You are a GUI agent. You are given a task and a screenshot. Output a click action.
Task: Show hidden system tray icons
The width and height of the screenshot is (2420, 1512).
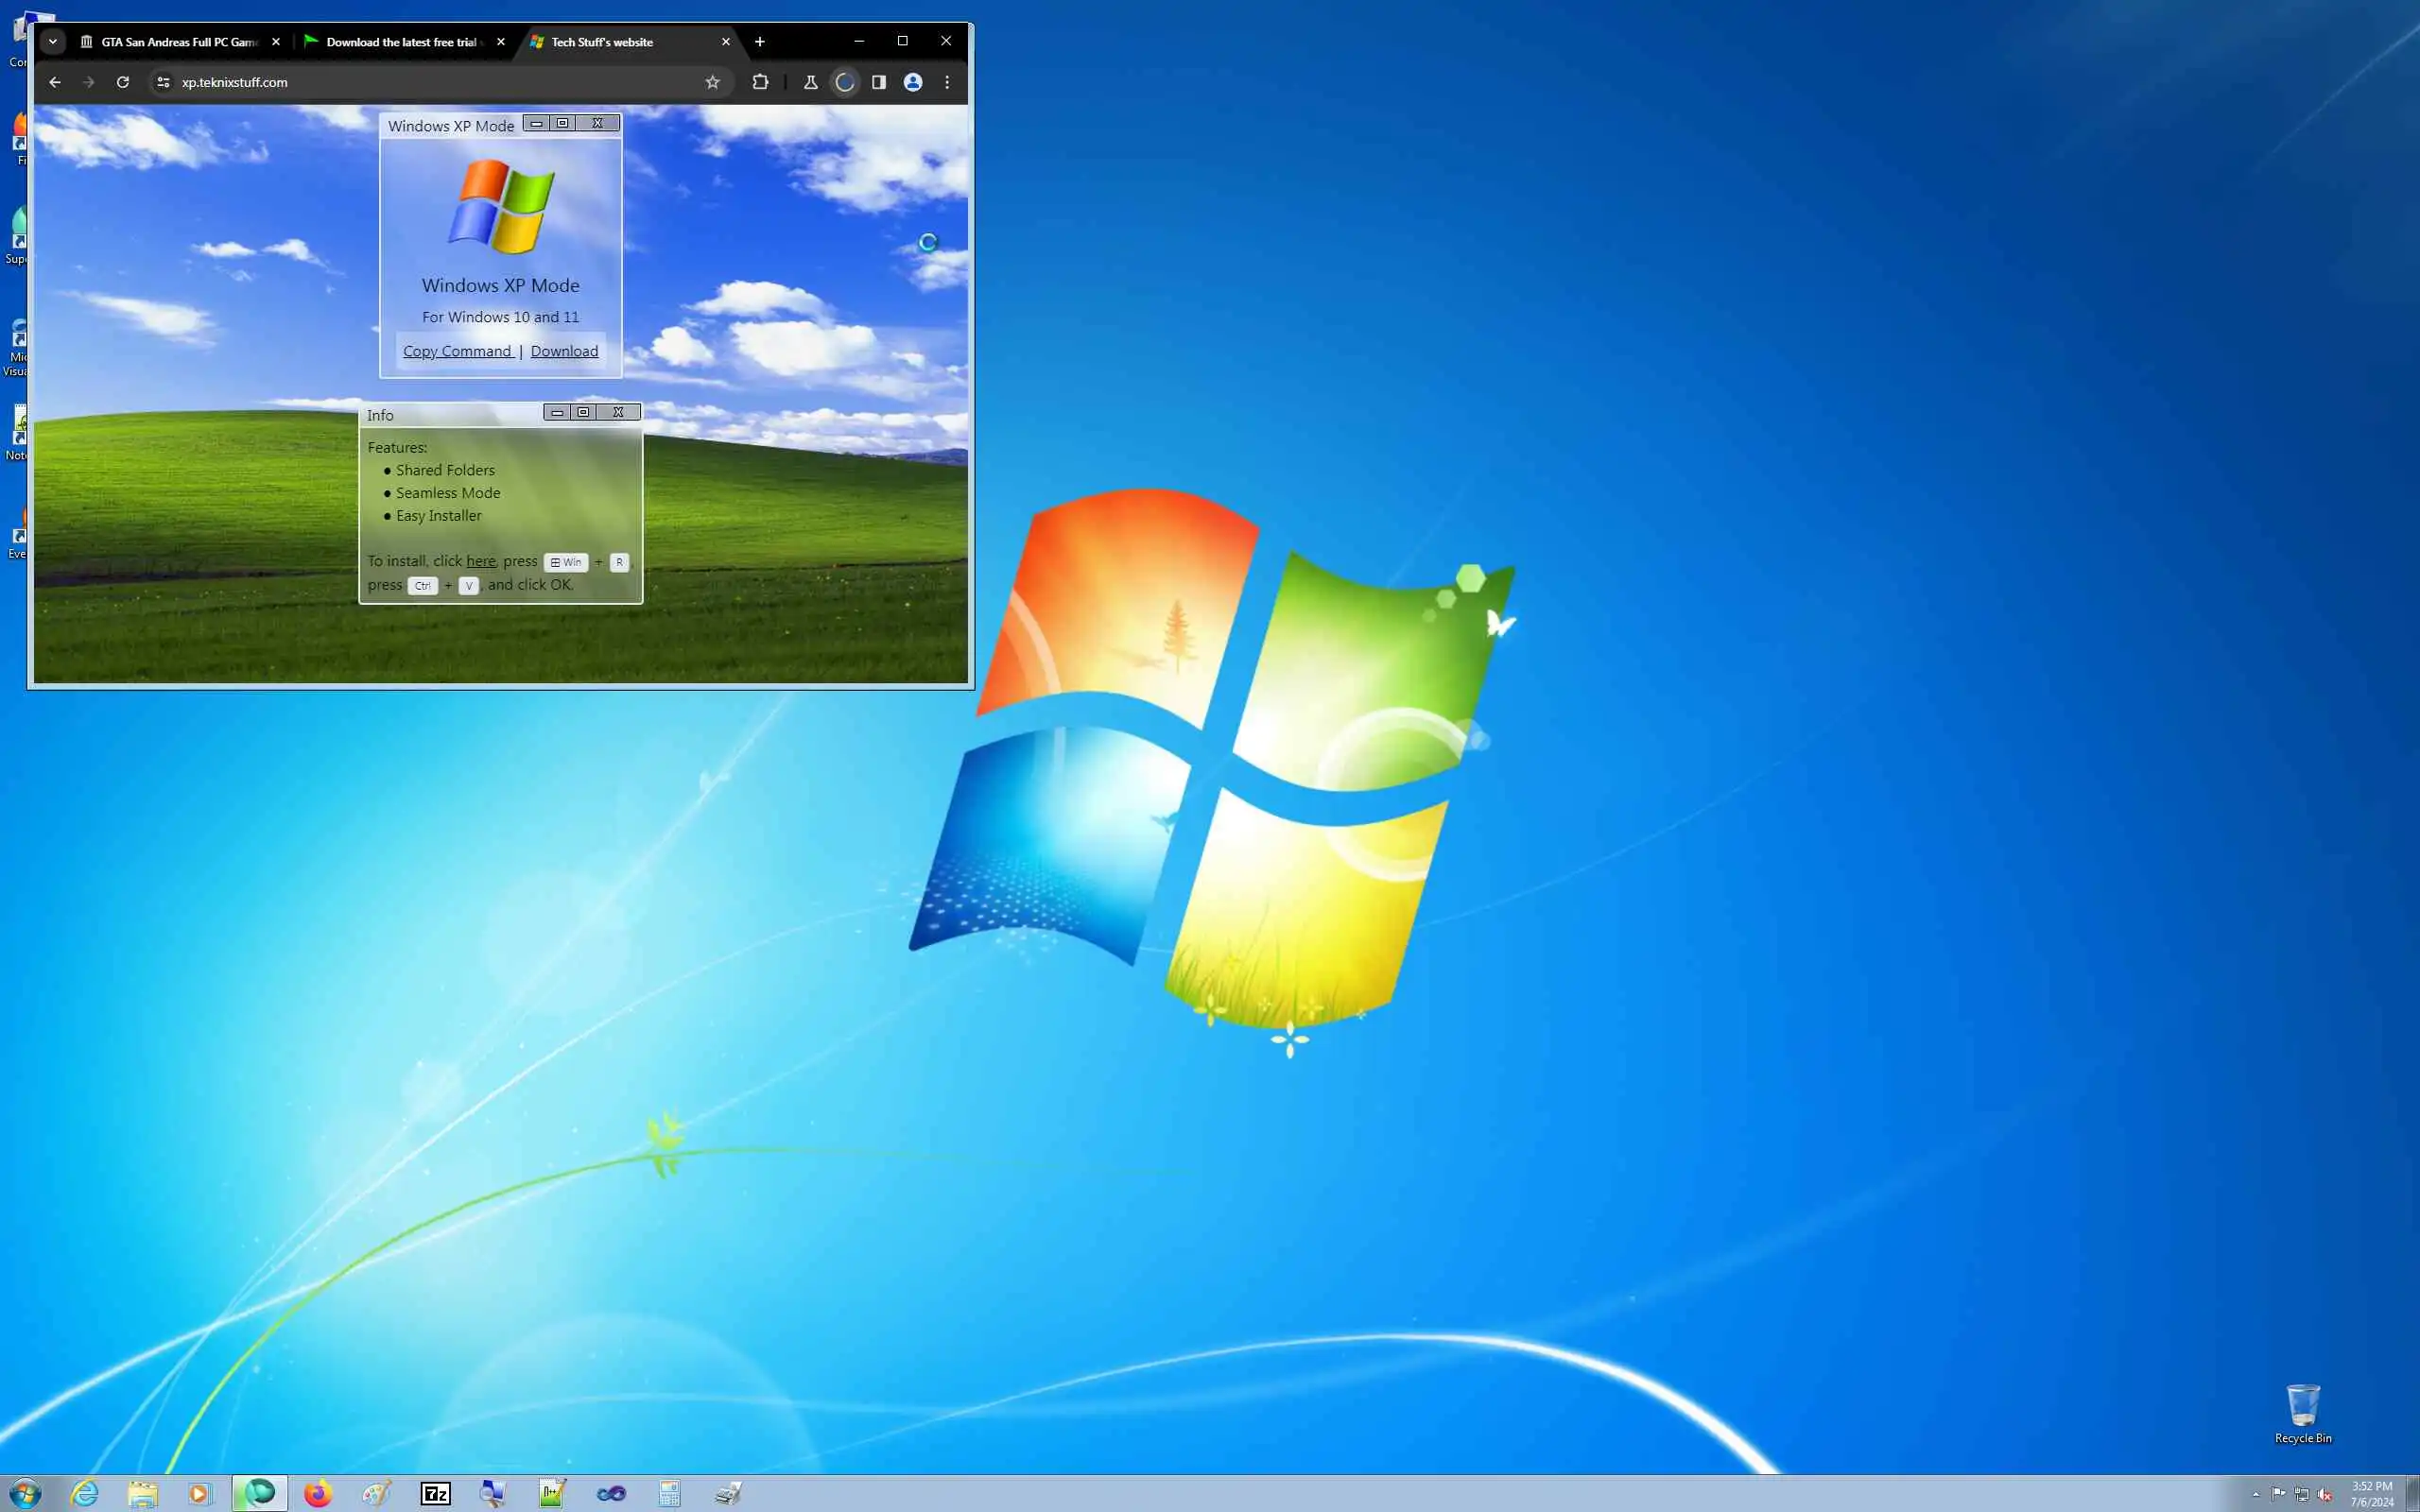tap(2256, 1494)
